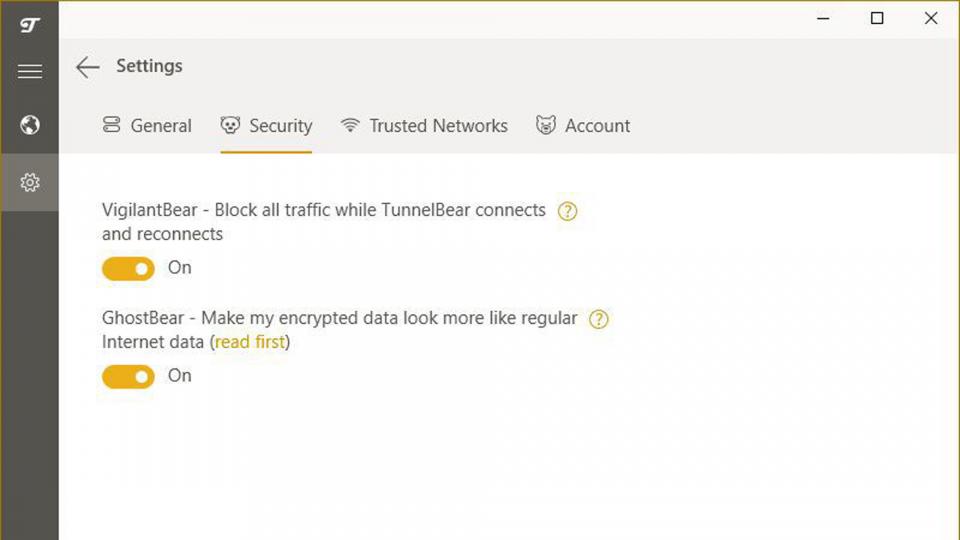The height and width of the screenshot is (540, 960).
Task: Open the Account tab
Action: [597, 126]
